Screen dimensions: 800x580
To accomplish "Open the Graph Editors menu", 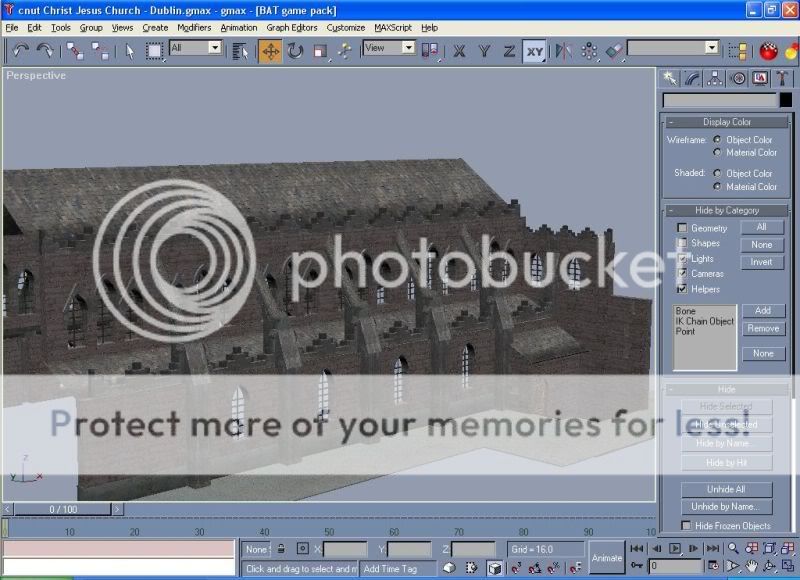I will point(292,28).
